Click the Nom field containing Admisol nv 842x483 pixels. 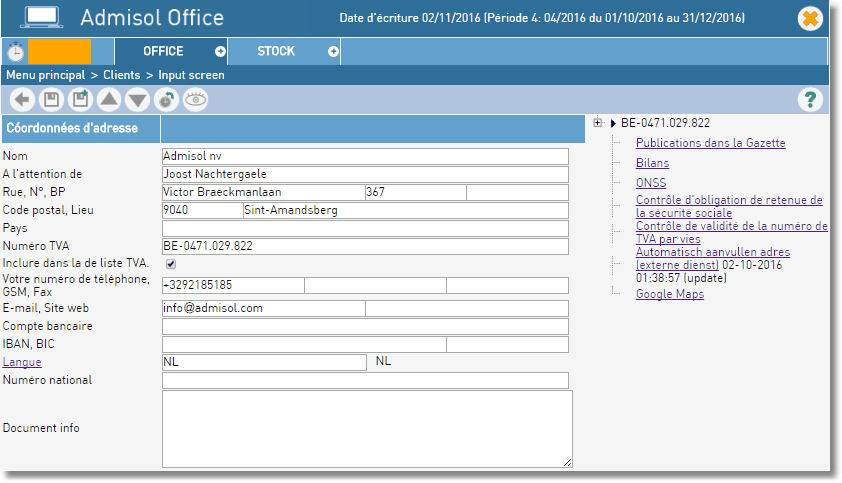[365, 156]
